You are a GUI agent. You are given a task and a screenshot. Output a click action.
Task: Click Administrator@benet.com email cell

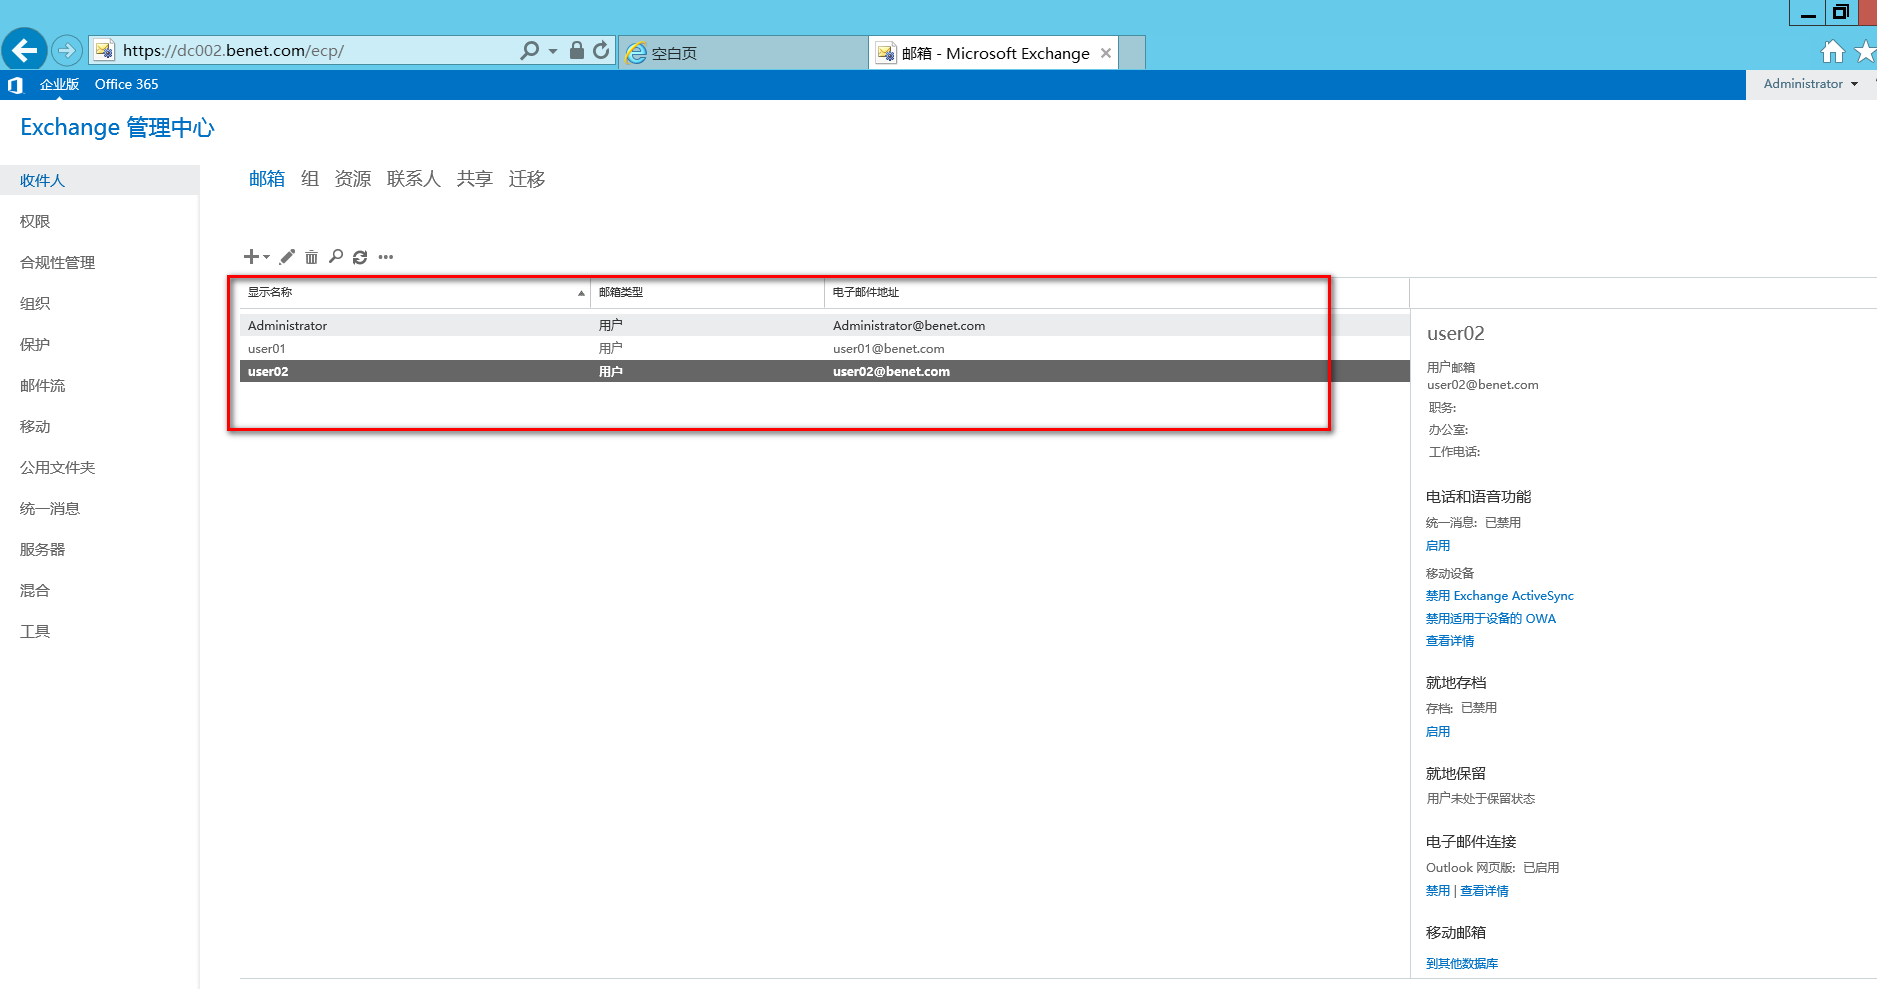tap(909, 326)
